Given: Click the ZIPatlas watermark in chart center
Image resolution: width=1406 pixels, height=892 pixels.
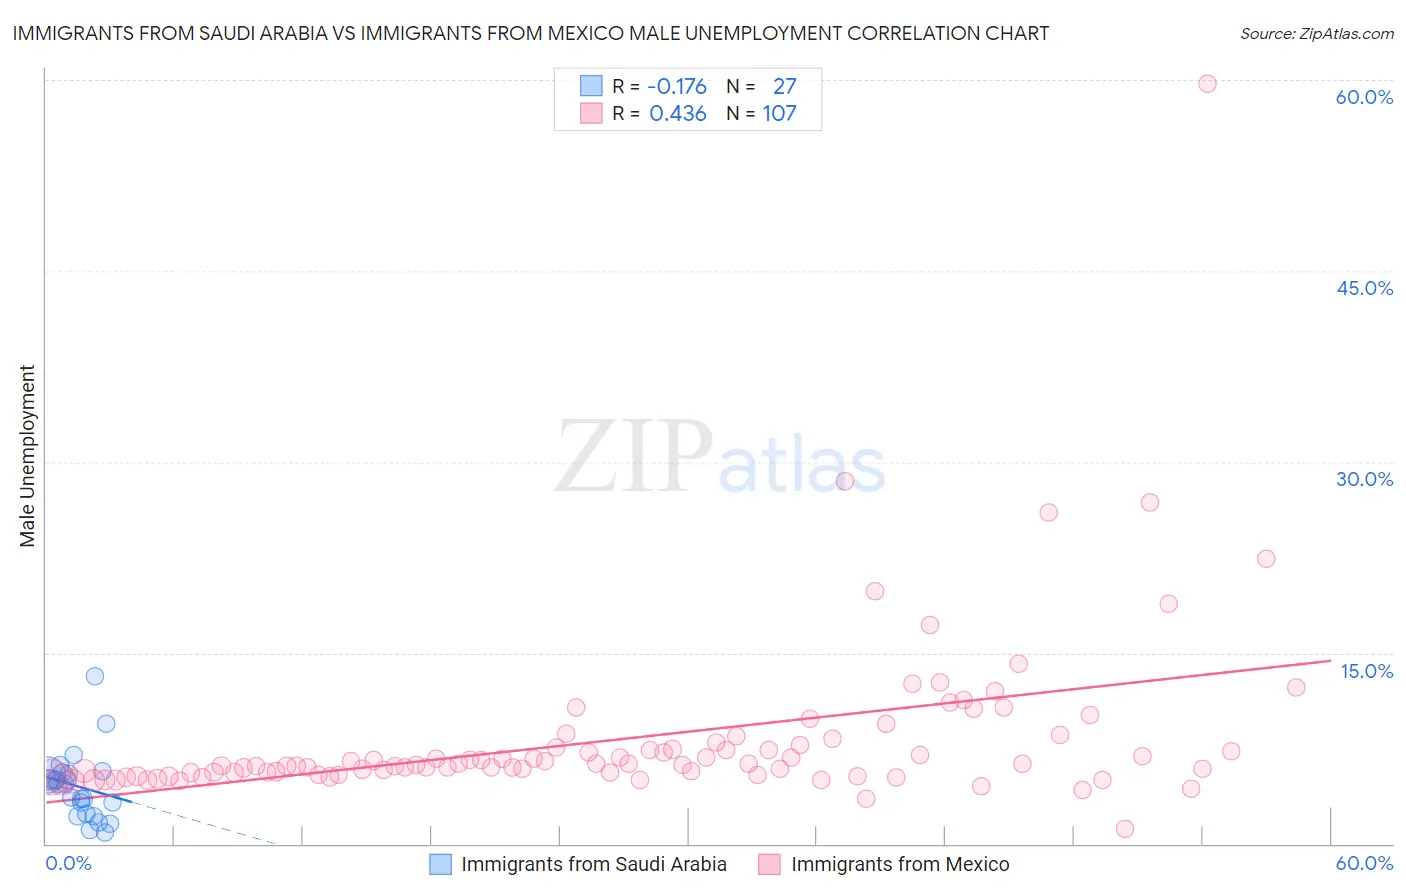Looking at the screenshot, I should point(720,457).
